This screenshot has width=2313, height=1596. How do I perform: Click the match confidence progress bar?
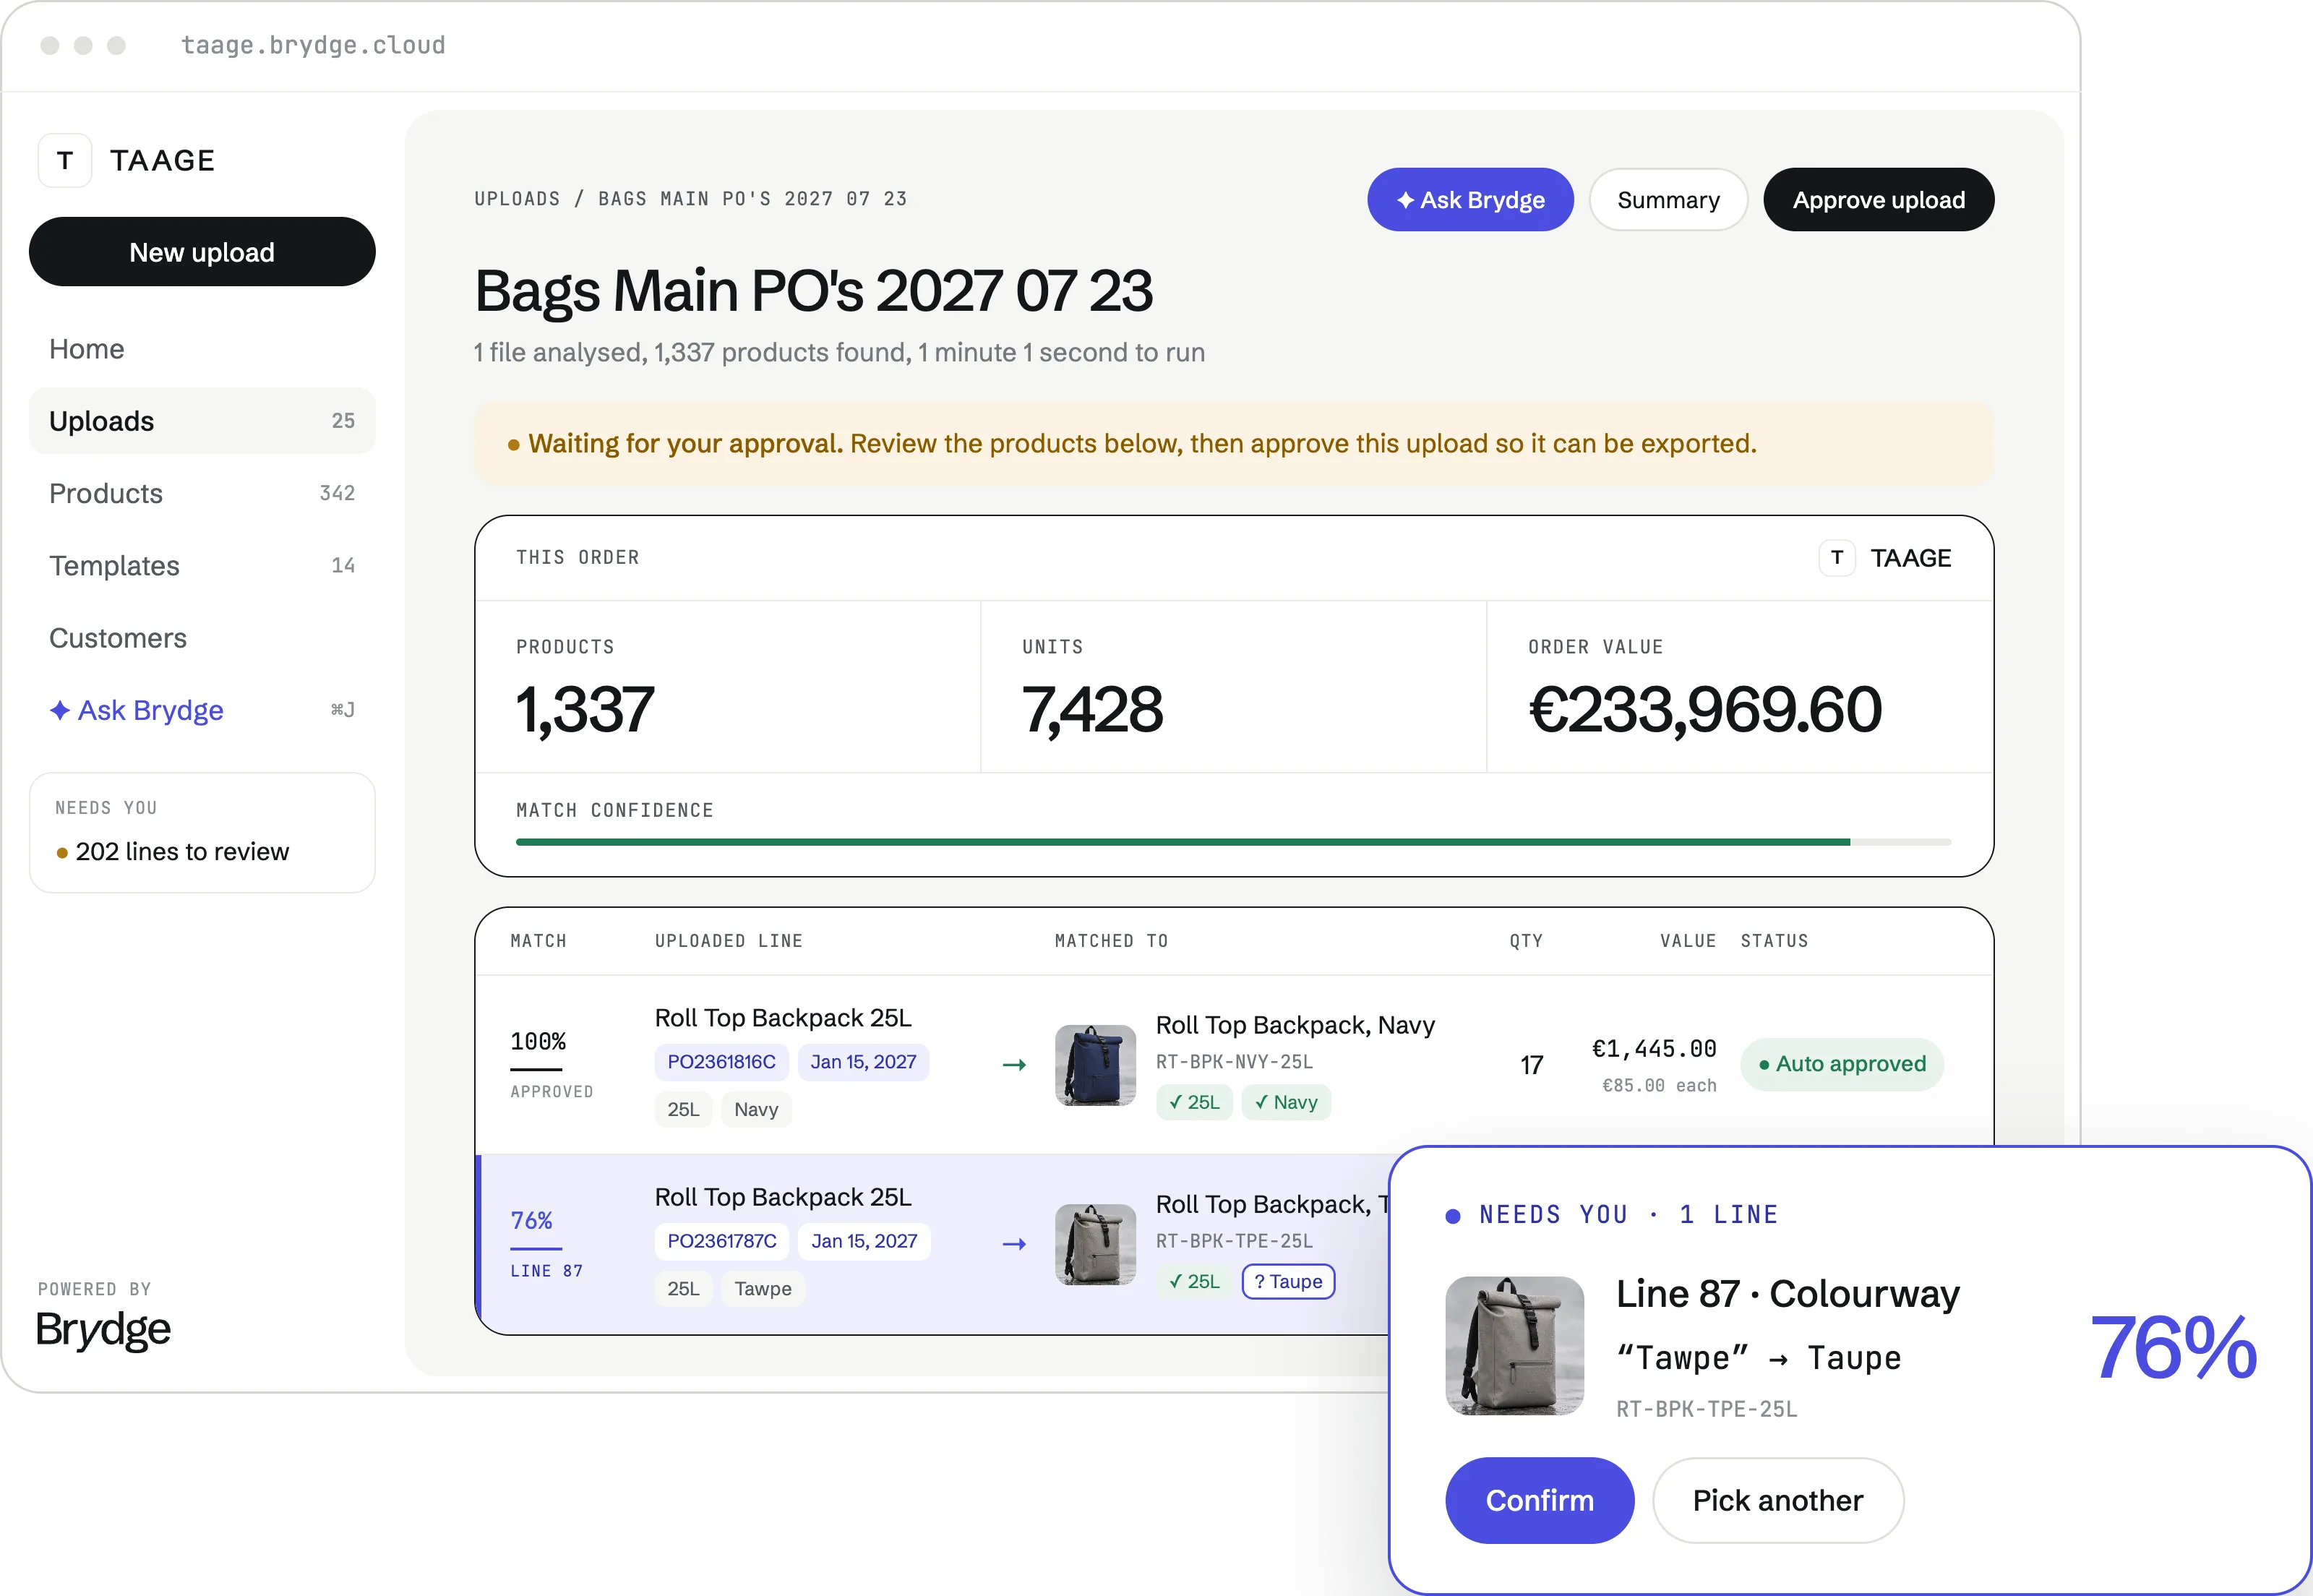click(x=1233, y=842)
